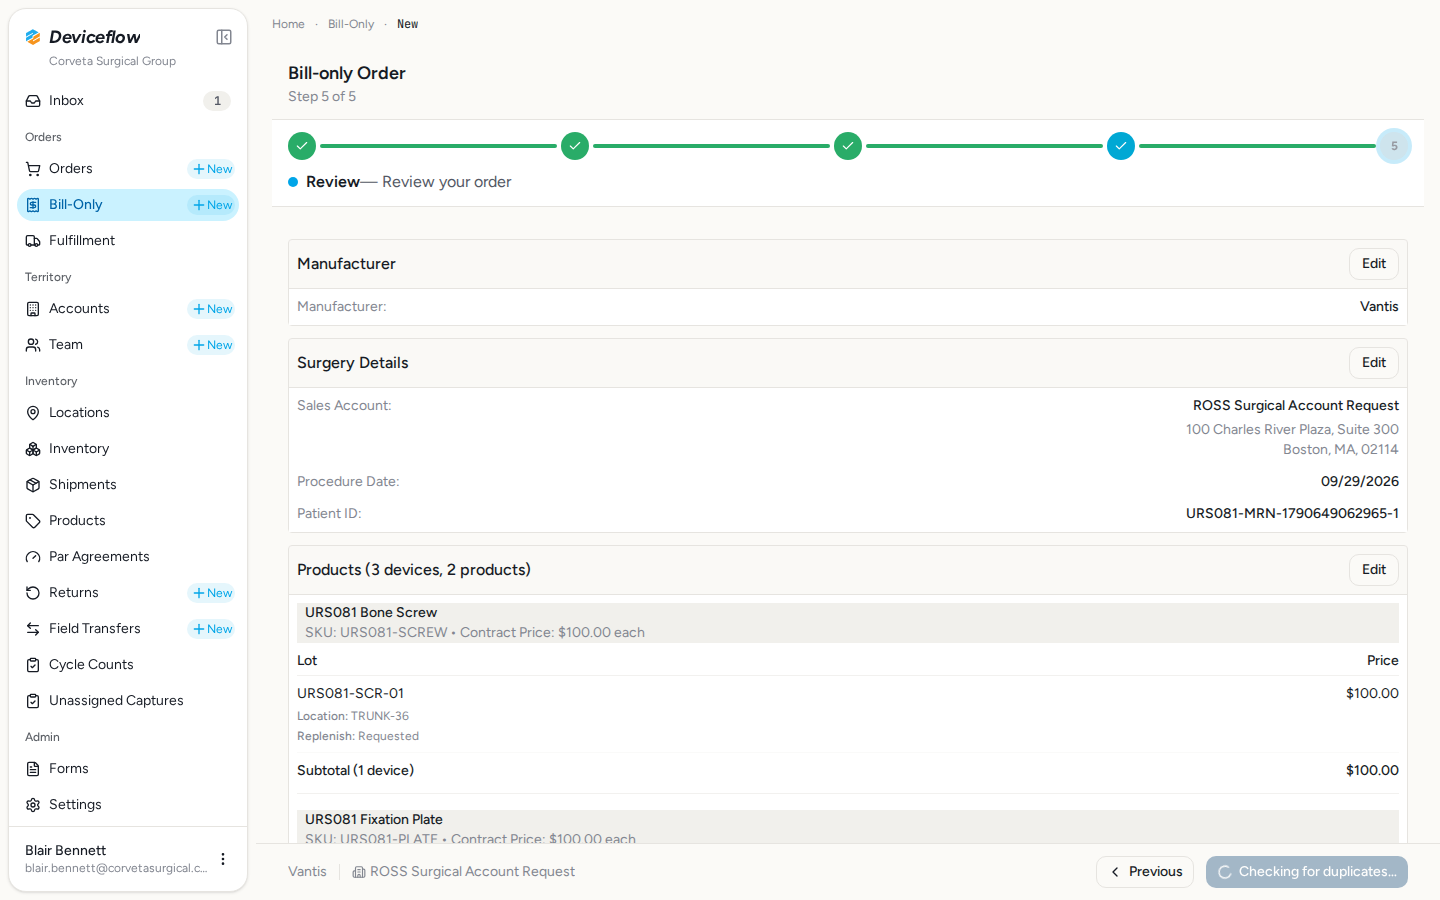Edit the Manufacturer section
Viewport: 1440px width, 900px height.
point(1374,264)
